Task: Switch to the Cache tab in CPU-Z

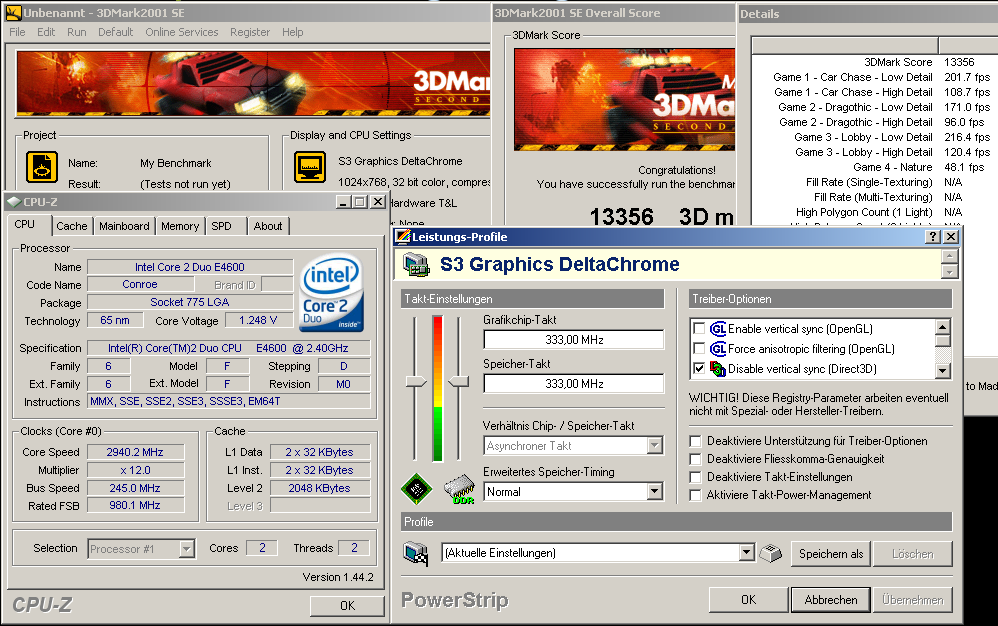Action: coord(72,226)
